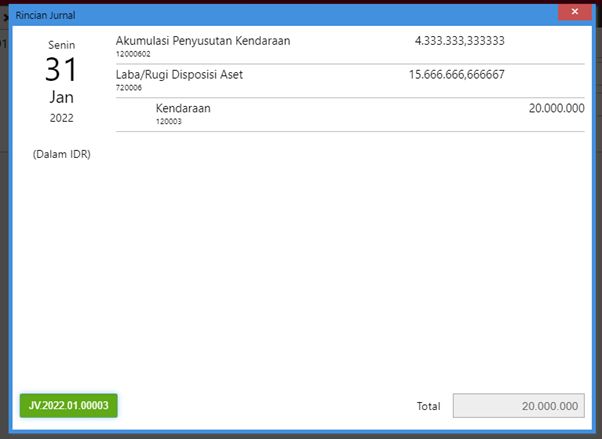The width and height of the screenshot is (602, 439).
Task: Click the Total label text
Action: pos(428,406)
